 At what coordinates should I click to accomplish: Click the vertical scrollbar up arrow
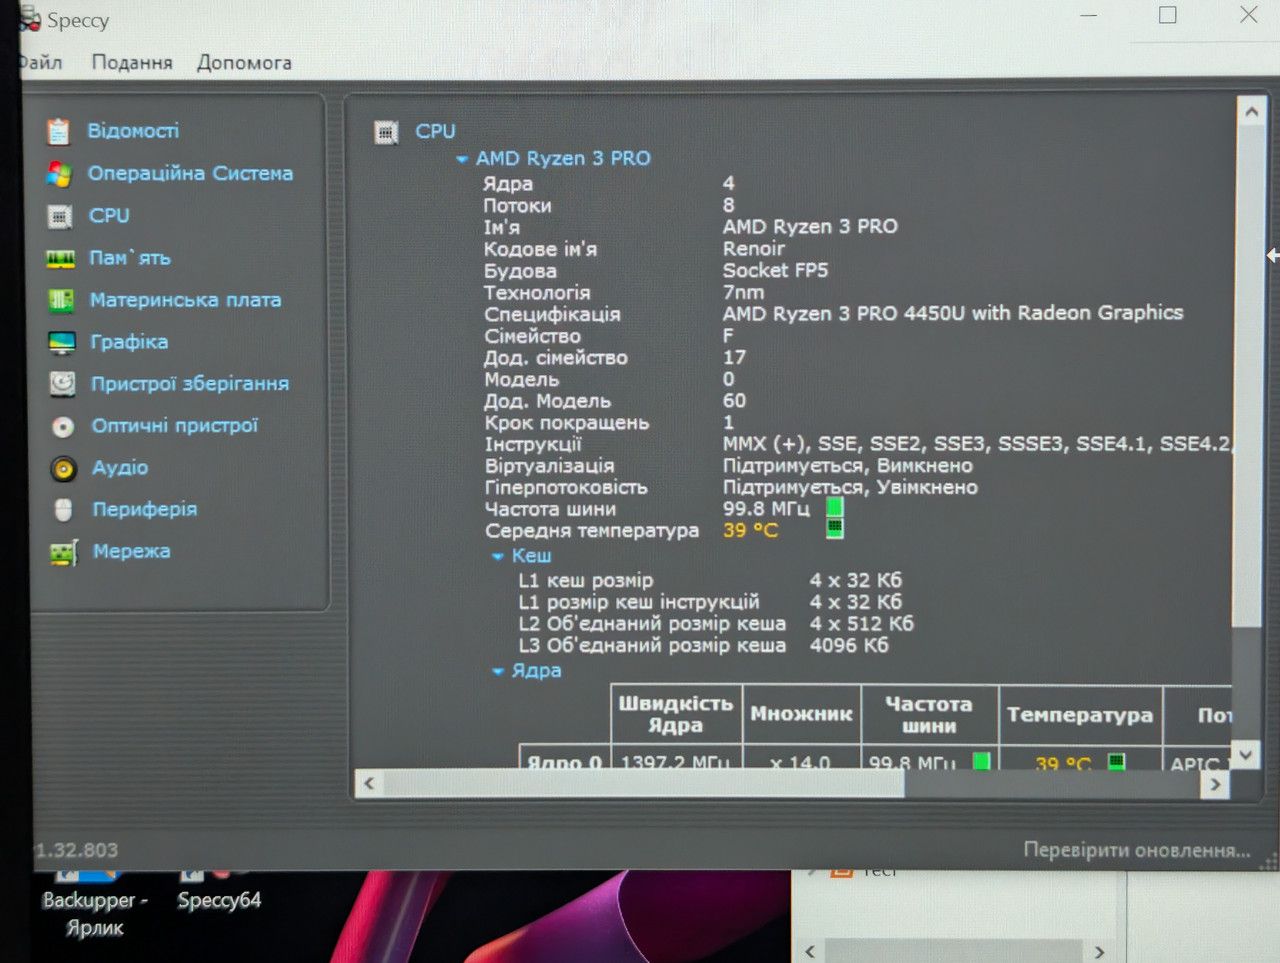click(x=1250, y=112)
